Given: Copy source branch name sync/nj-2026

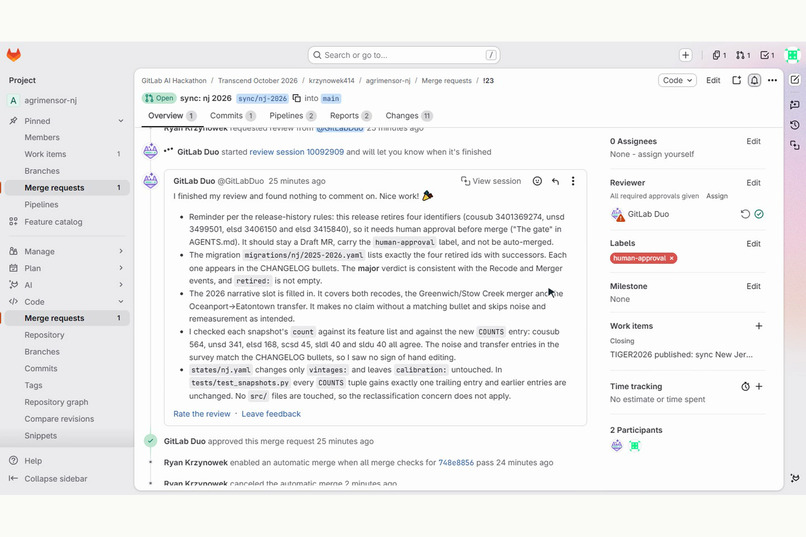Looking at the screenshot, I should coord(297,98).
